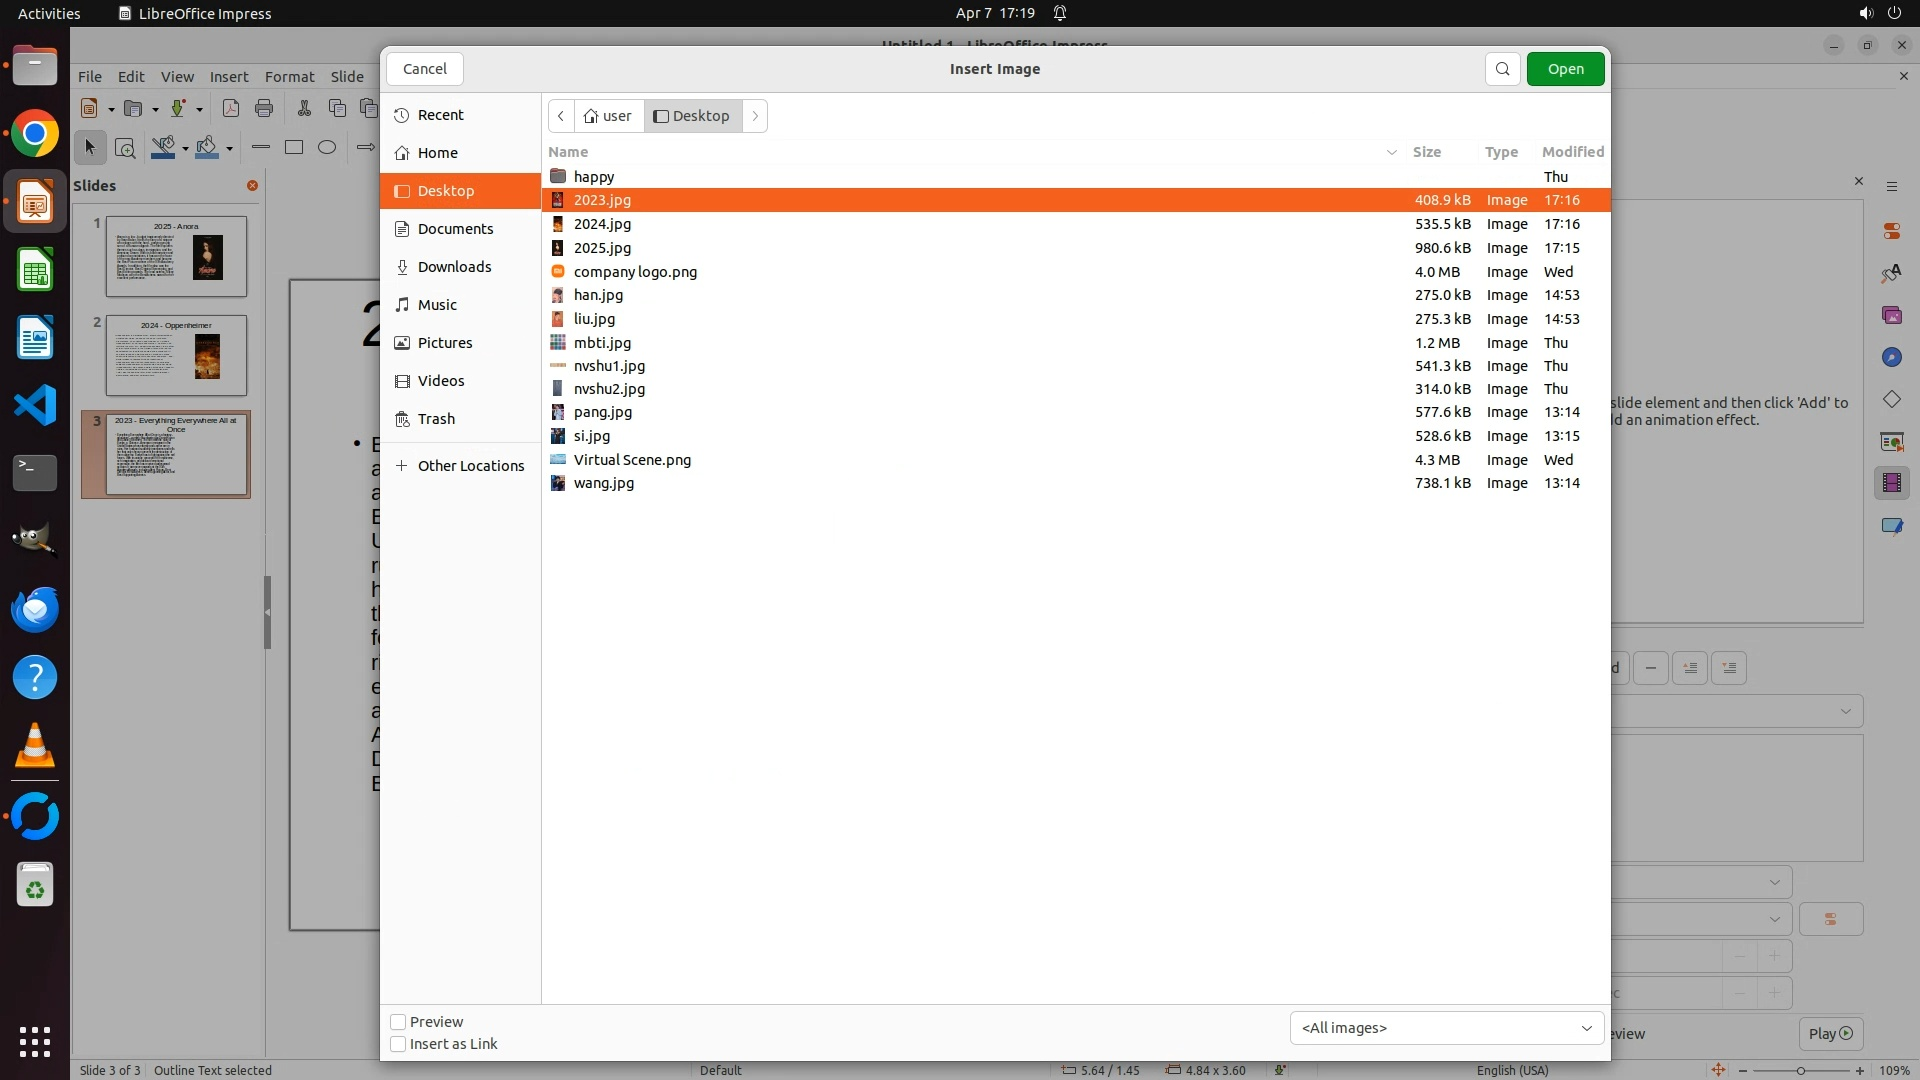Open the happy folder
This screenshot has height=1080, width=1920.
(594, 177)
